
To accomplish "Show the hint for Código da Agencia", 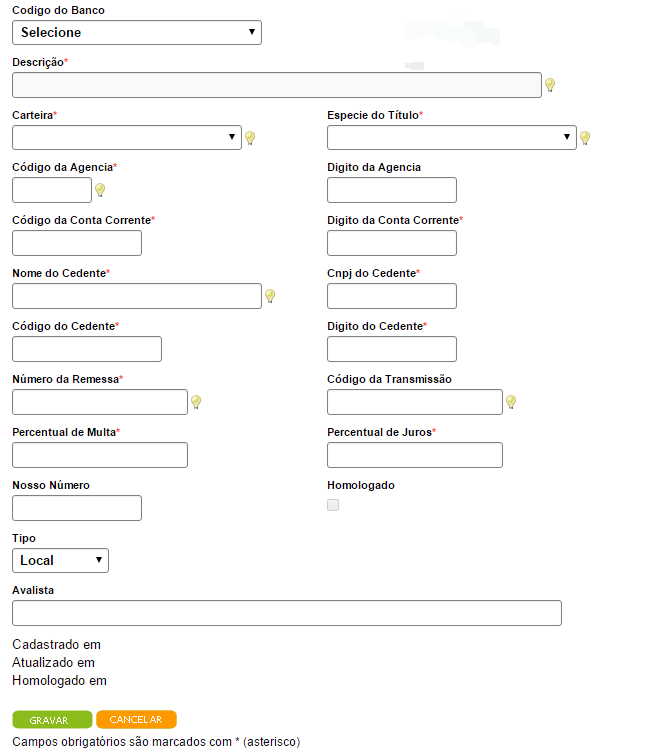I will (100, 190).
